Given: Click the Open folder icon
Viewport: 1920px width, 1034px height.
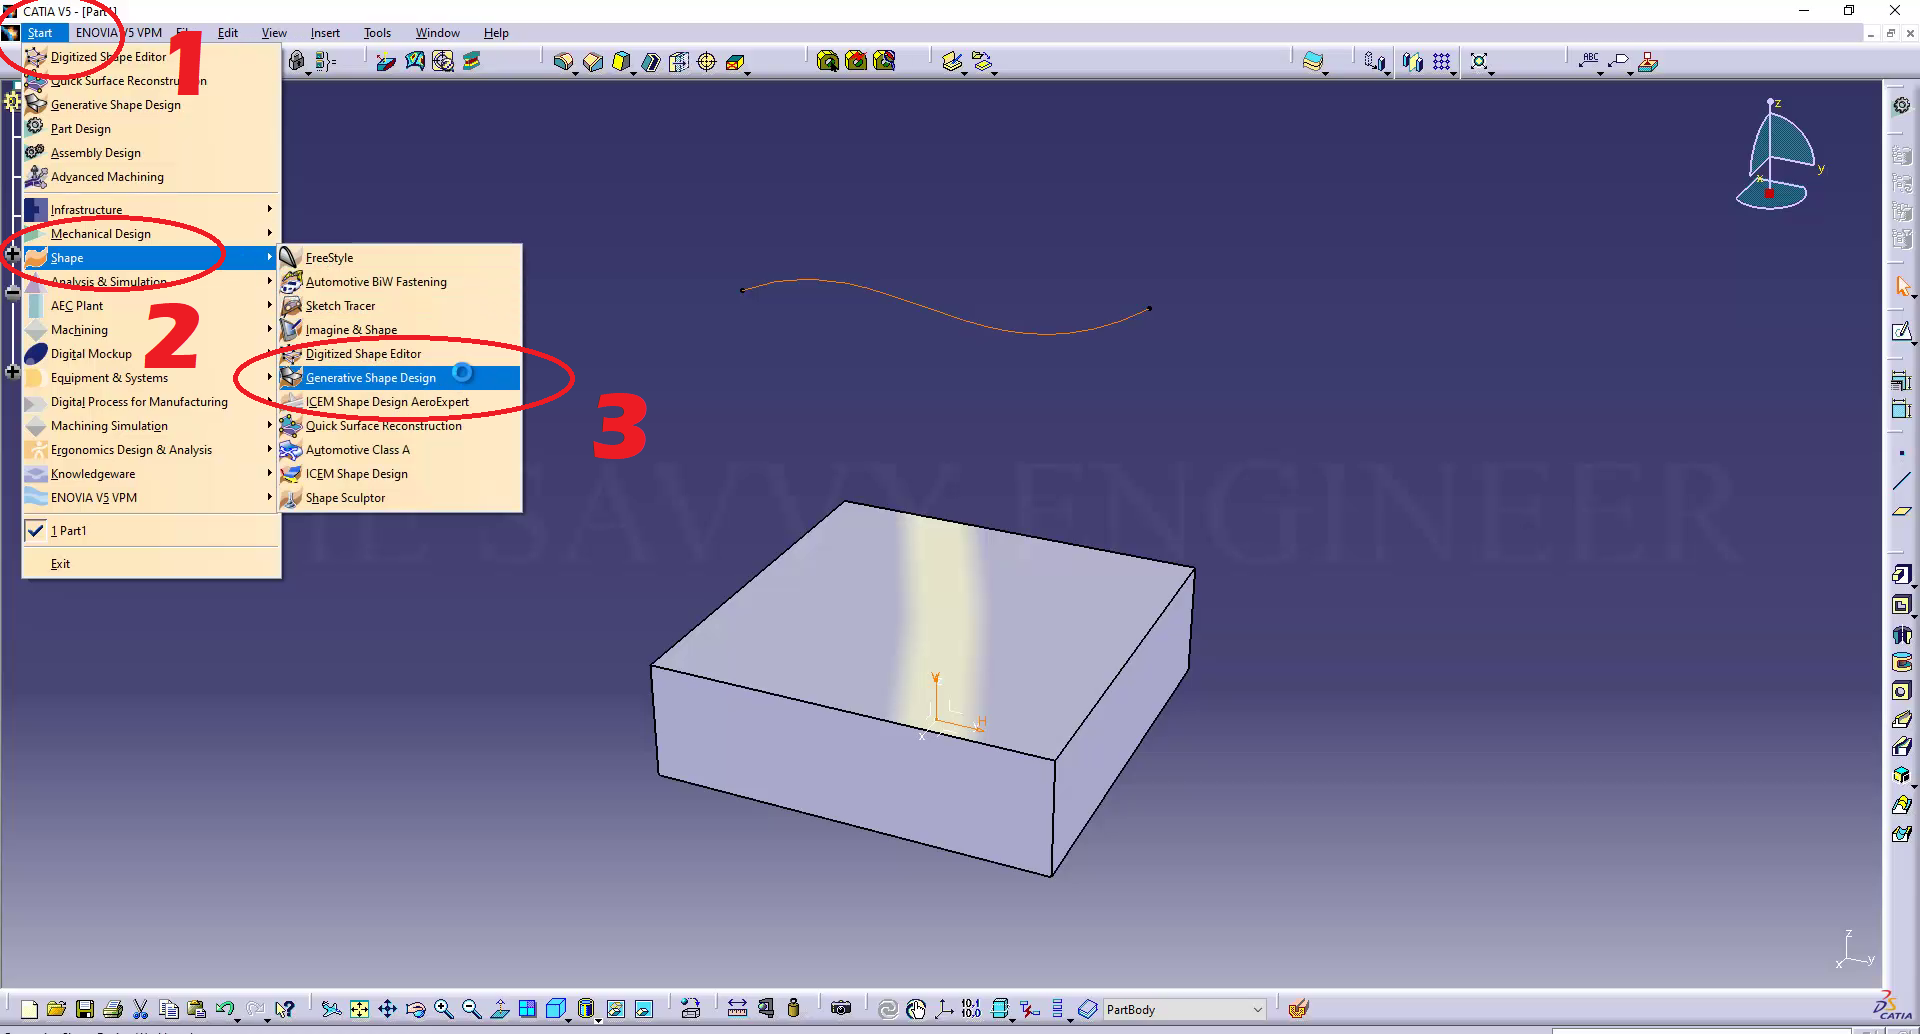Looking at the screenshot, I should 56,1009.
